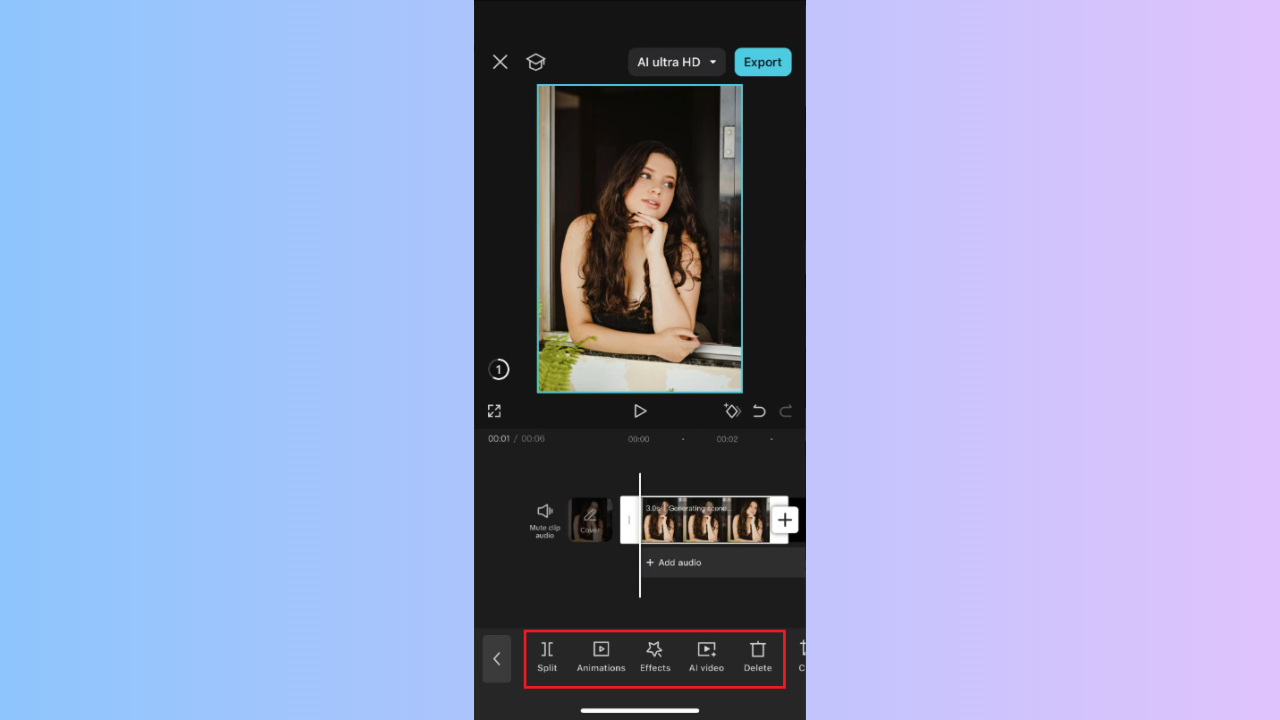Choose the Split tool
This screenshot has height=720, width=1280.
click(547, 657)
